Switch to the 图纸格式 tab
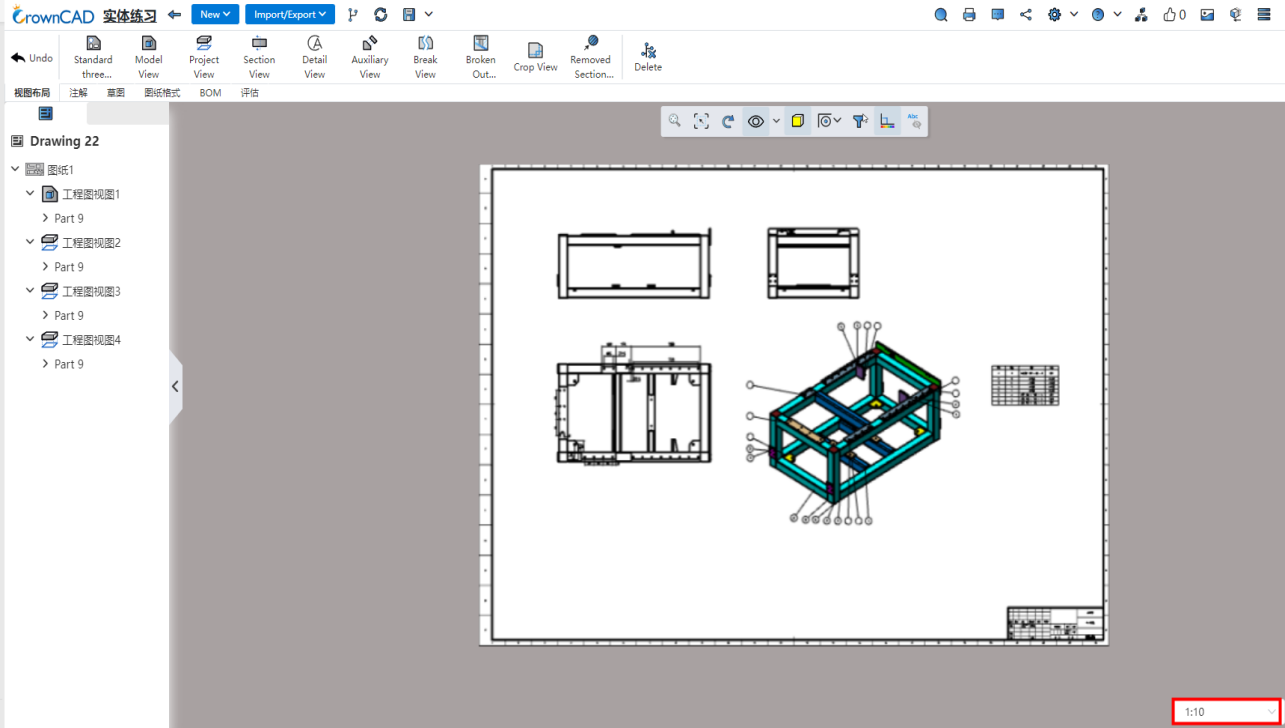This screenshot has width=1285, height=728. [162, 93]
